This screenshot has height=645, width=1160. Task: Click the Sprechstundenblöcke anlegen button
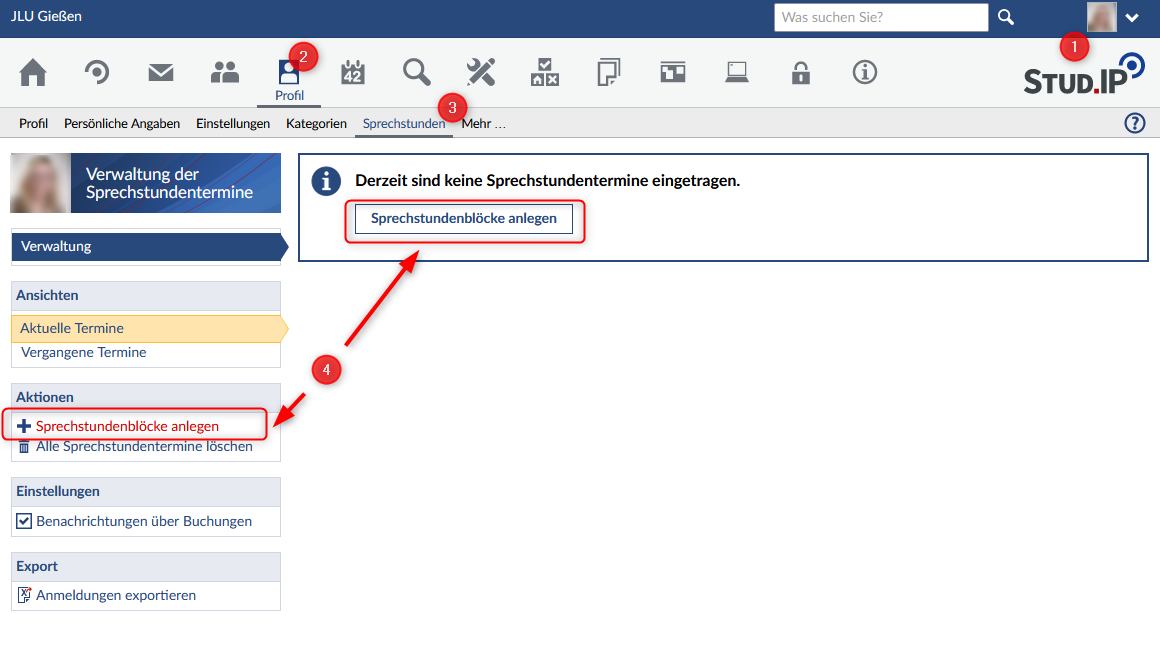click(464, 218)
